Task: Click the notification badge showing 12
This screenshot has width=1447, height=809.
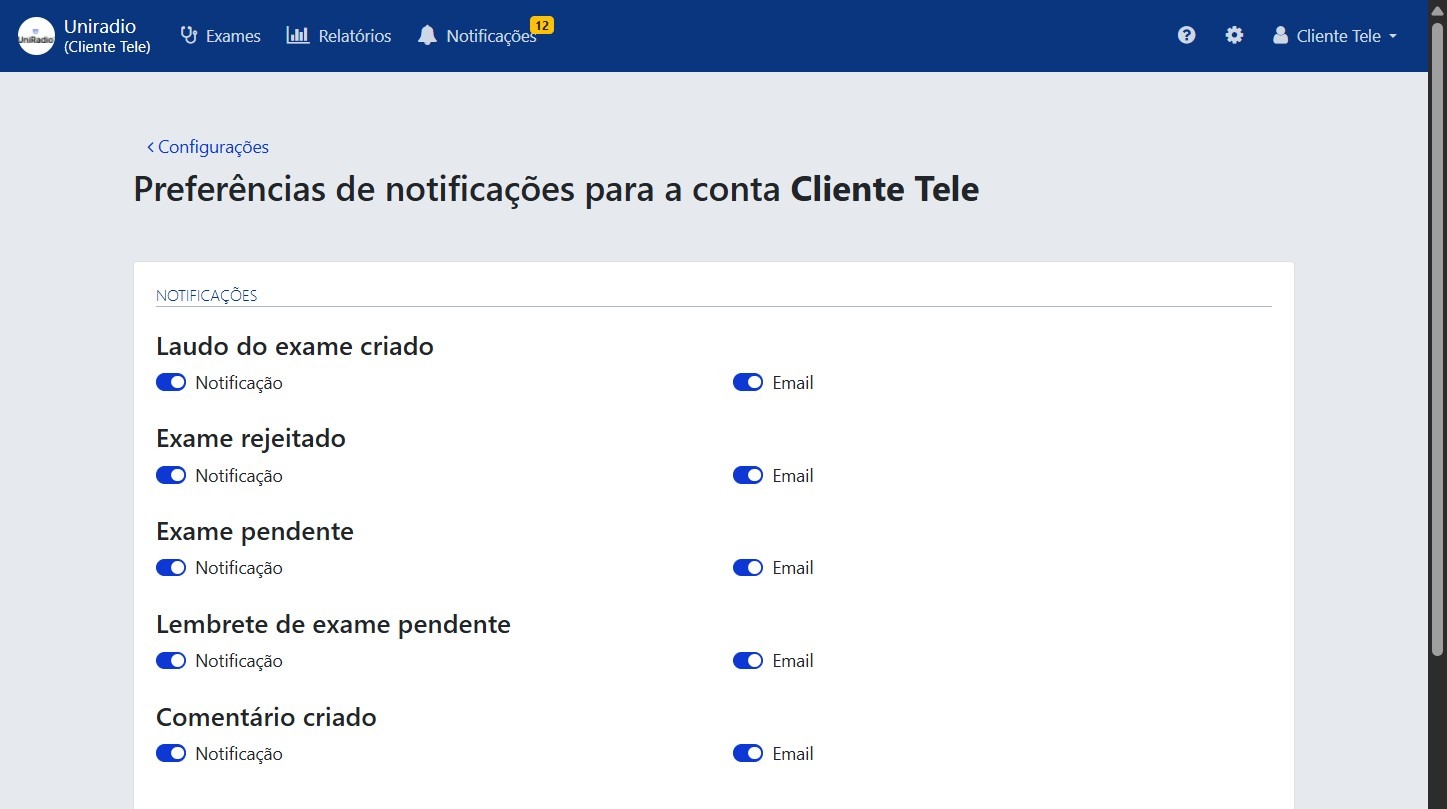Action: pyautogui.click(x=542, y=24)
